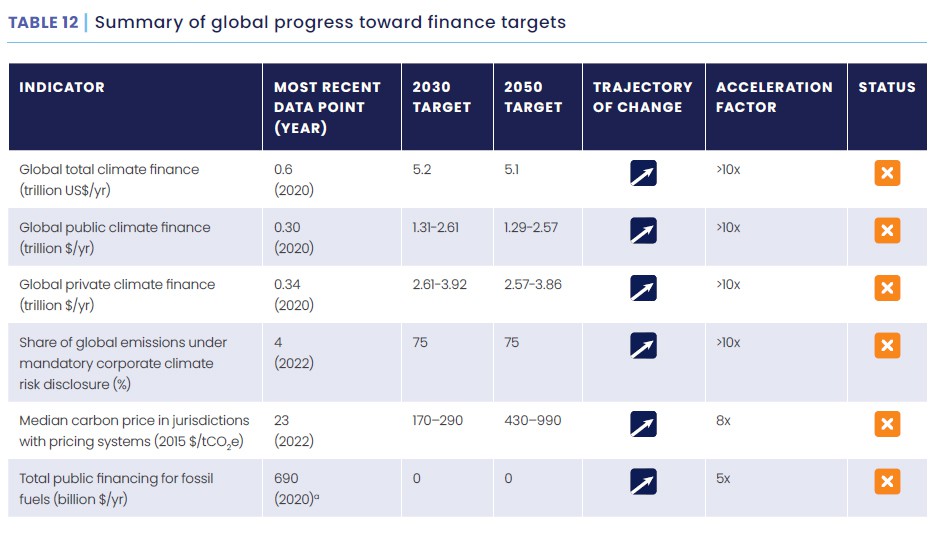Click the STATUS column header
Viewport: 948px width, 535px height.
pyautogui.click(x=887, y=87)
